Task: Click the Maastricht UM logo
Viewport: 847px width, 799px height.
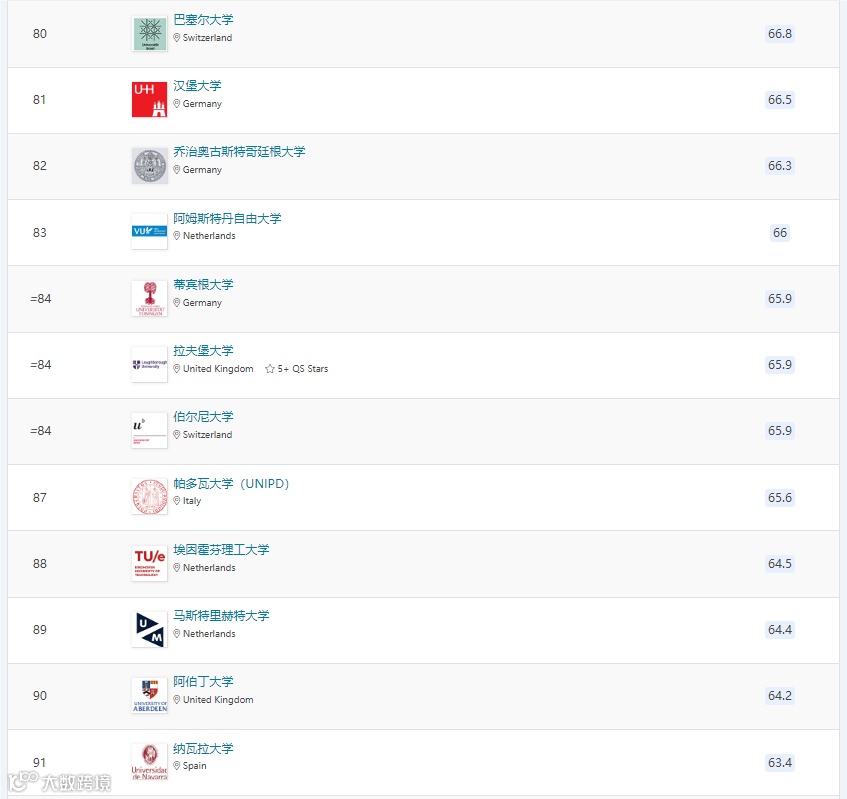Action: pyautogui.click(x=150, y=629)
